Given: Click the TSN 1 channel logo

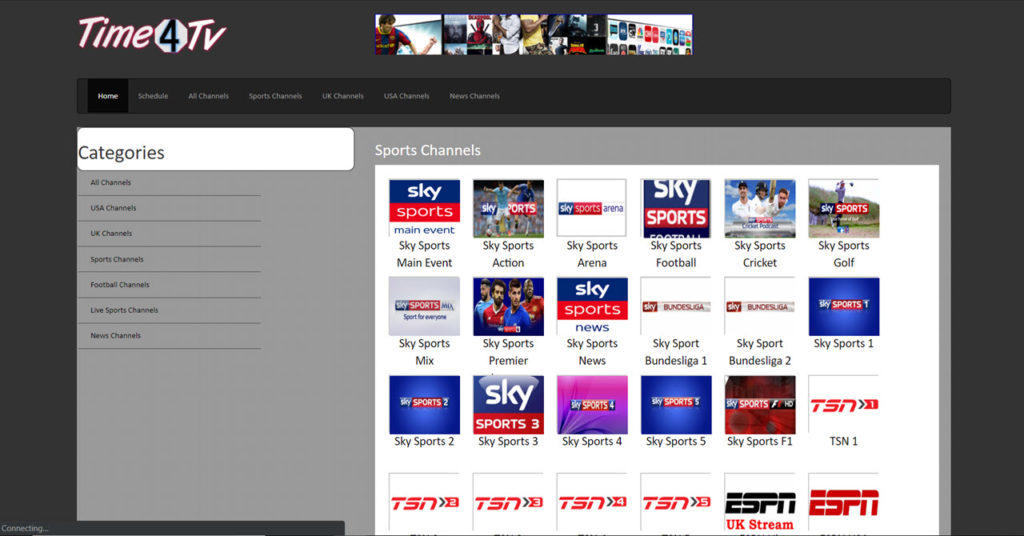Looking at the screenshot, I should pyautogui.click(x=844, y=404).
